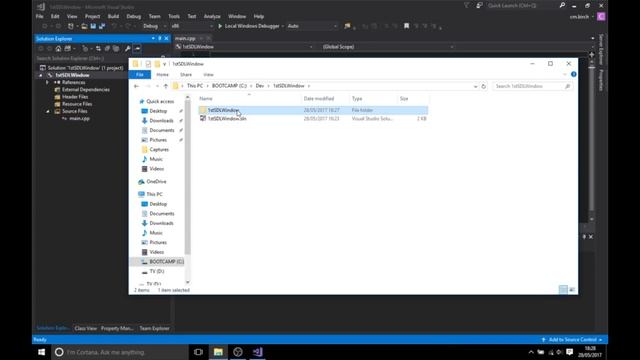Open the Auto dropdown beside the debugger
This screenshot has height=360, width=640.
(x=312, y=26)
